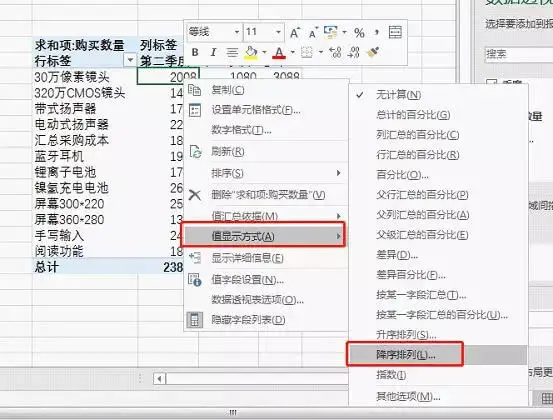Click the copy icon beside 复制

point(194,90)
